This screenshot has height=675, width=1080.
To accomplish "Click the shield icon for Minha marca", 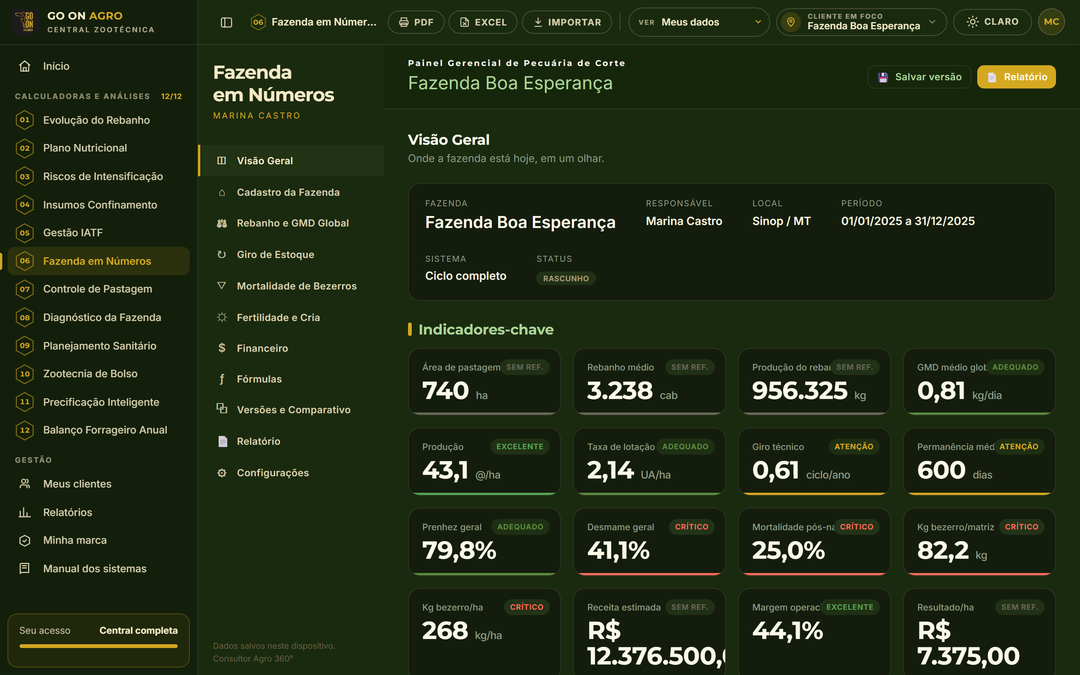I will 25,541.
